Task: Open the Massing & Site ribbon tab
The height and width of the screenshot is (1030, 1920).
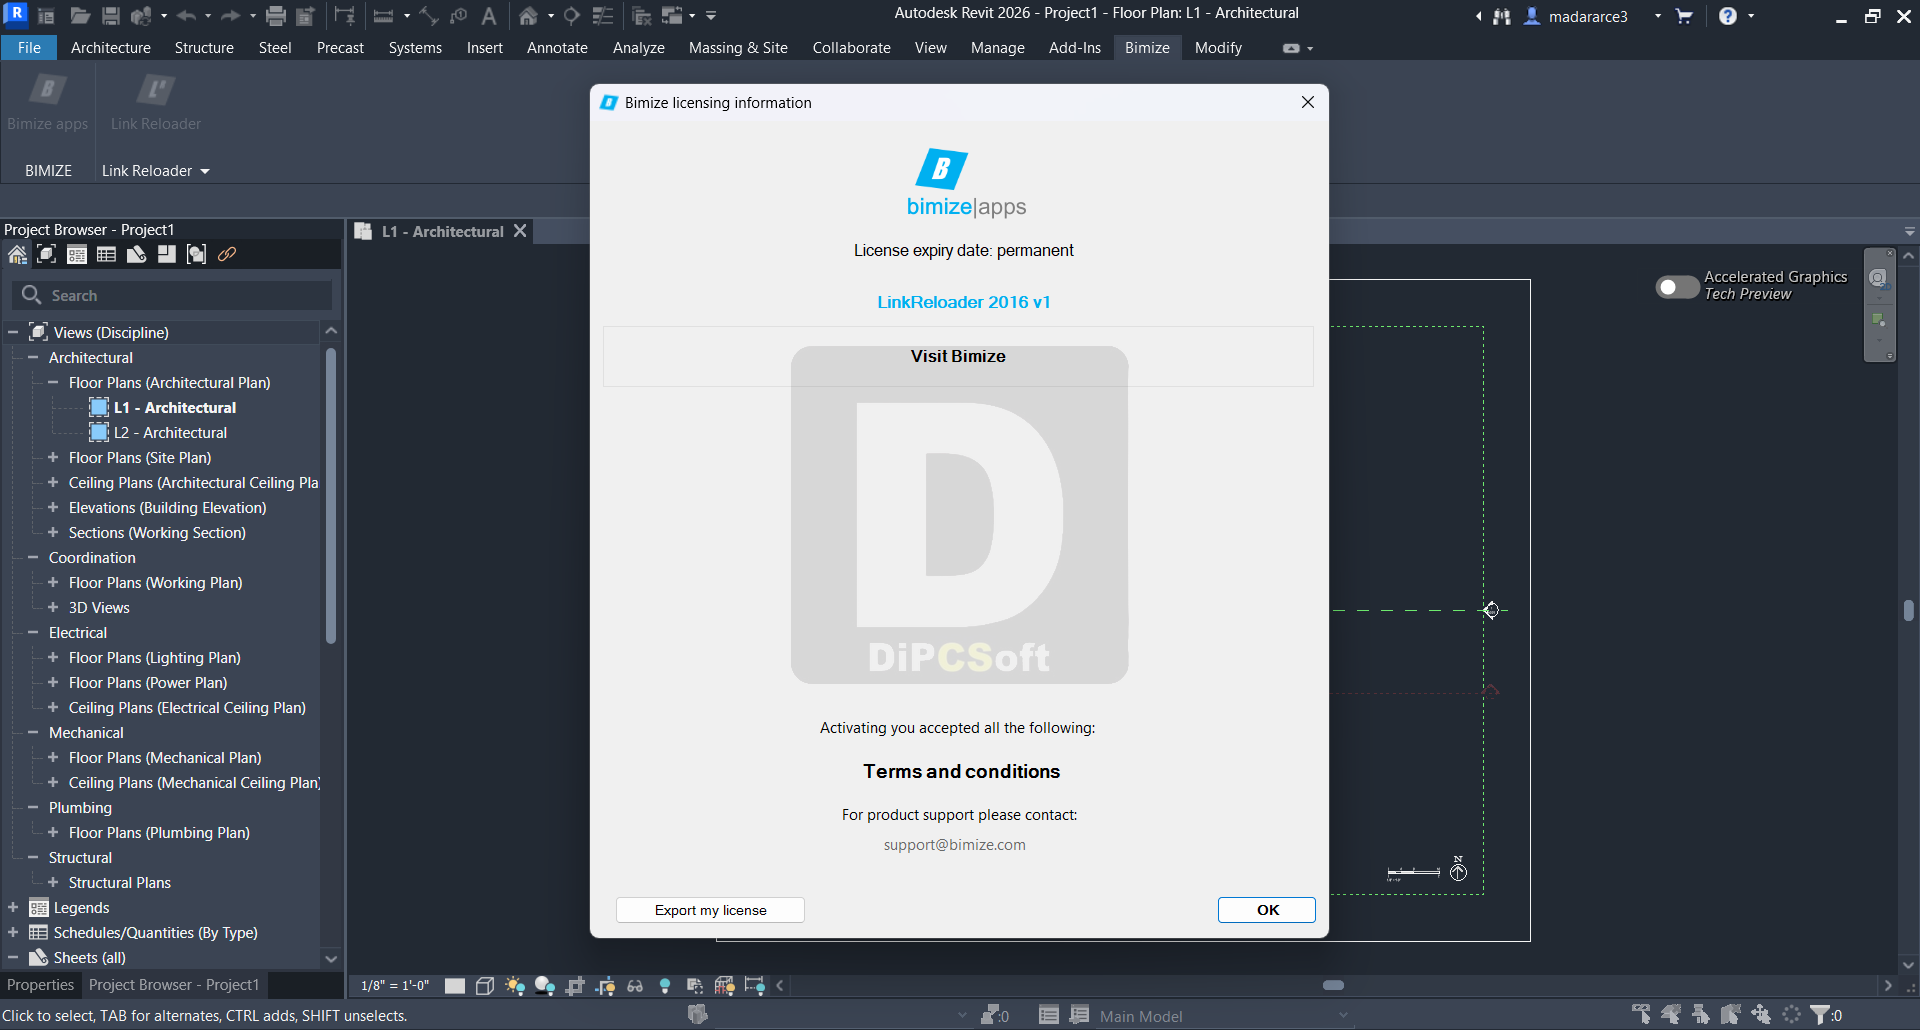Action: (x=738, y=48)
